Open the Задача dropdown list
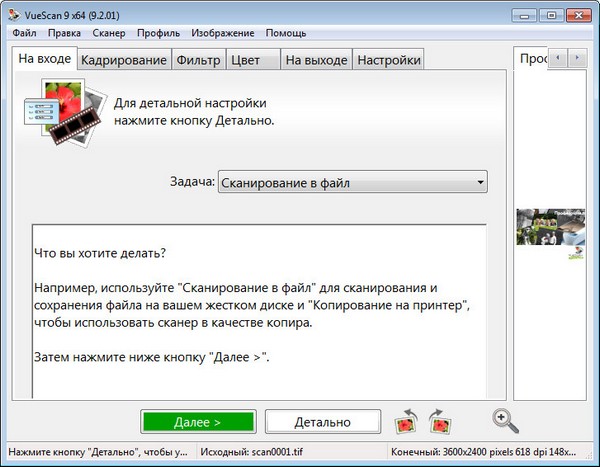 [352, 183]
